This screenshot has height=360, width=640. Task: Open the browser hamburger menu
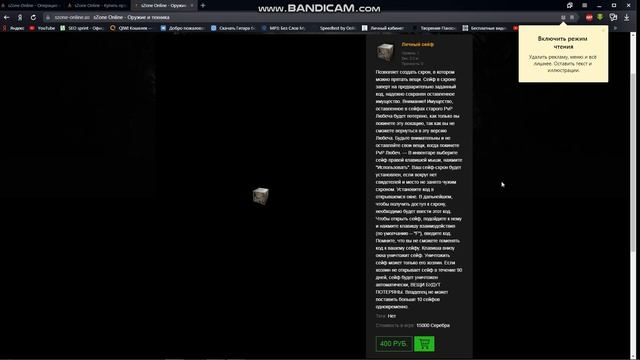click(x=584, y=5)
